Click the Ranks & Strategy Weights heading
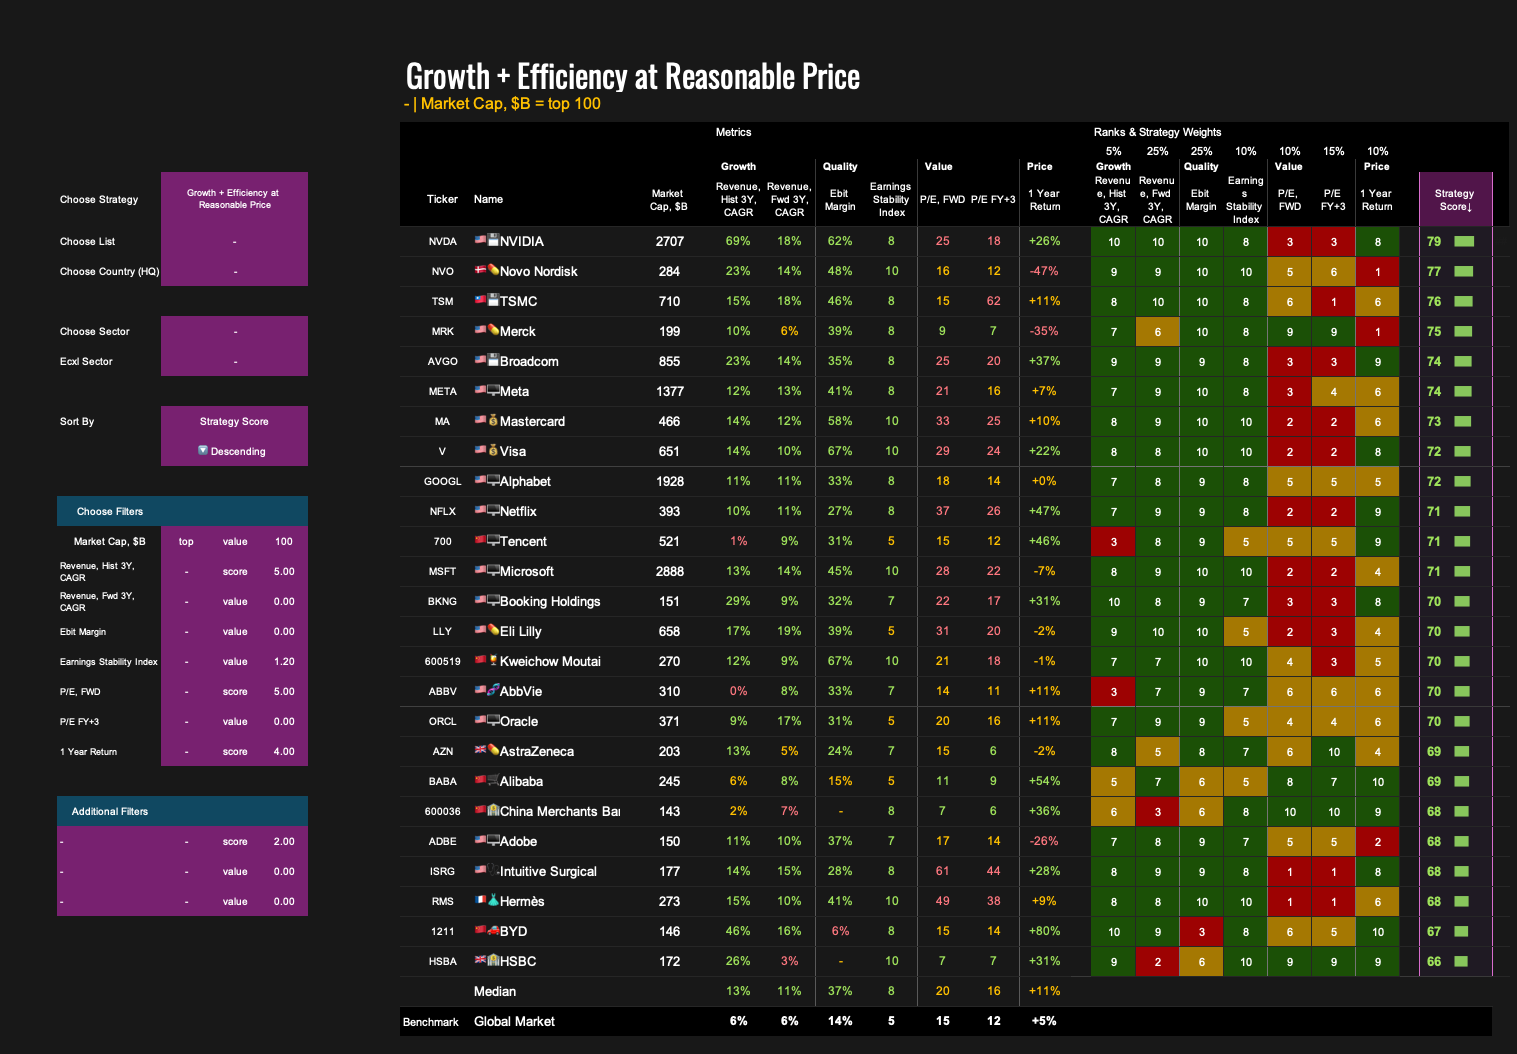 1157,132
